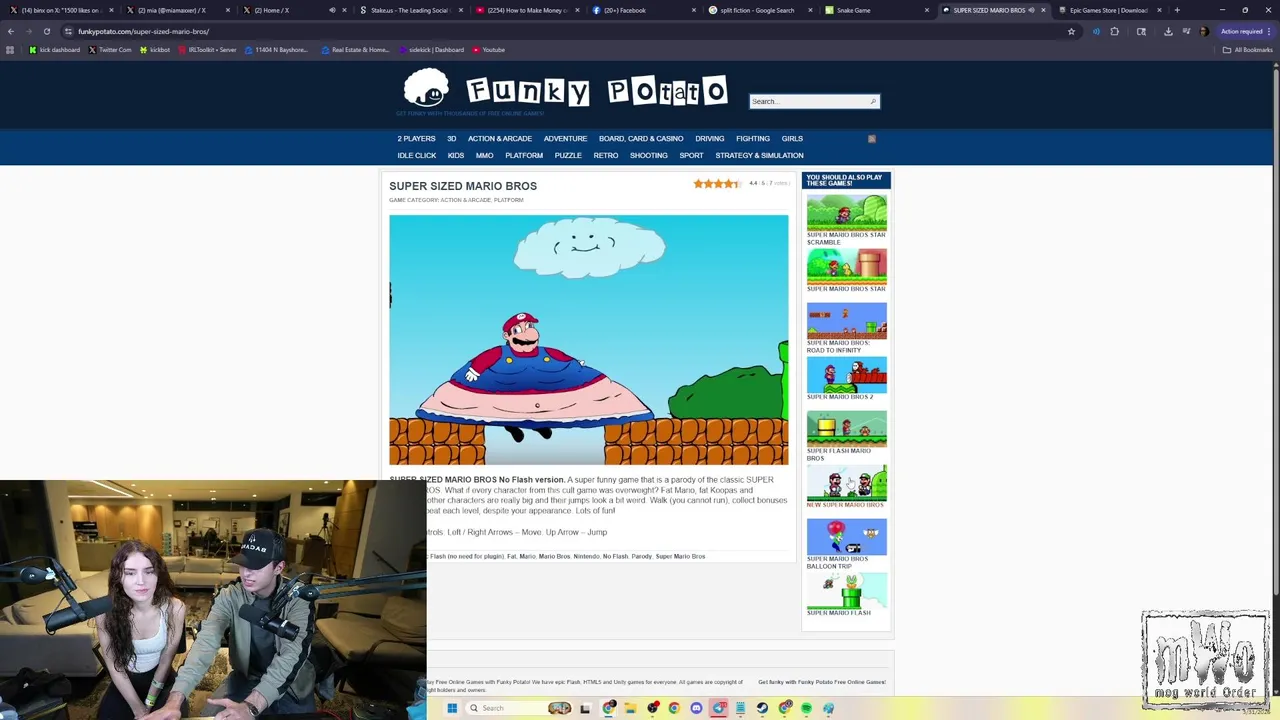Open the Twitter Com bookmark
Screen dimensions: 1280x720
[110, 49]
